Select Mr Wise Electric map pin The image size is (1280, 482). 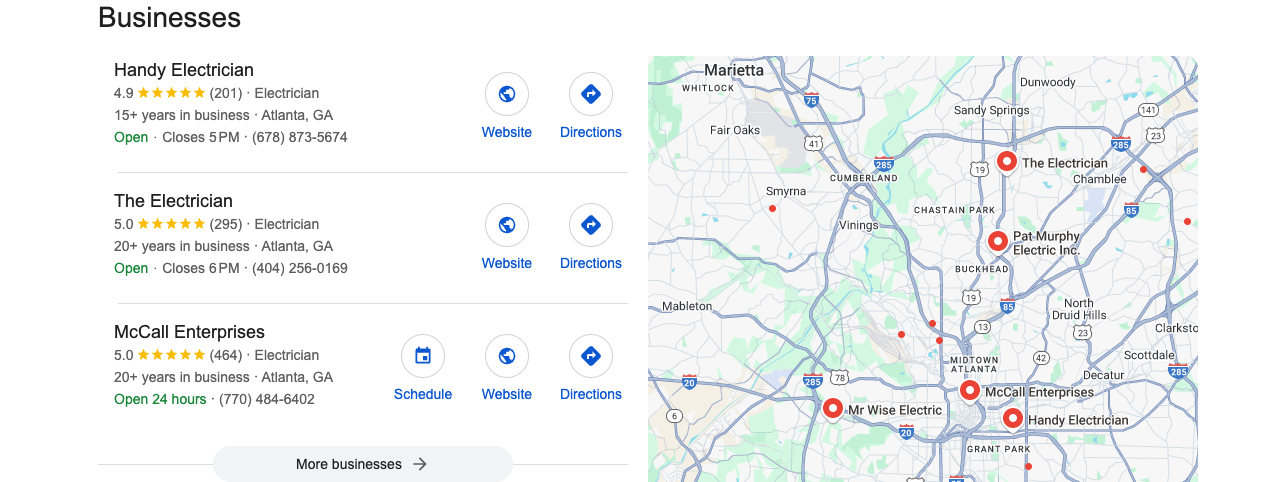(832, 409)
